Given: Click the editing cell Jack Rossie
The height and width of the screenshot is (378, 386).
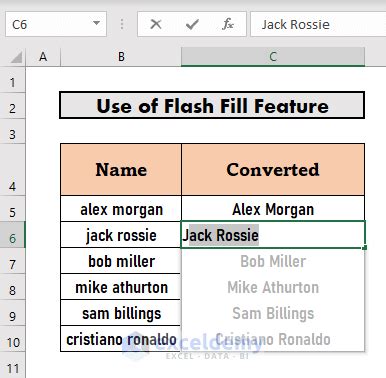Looking at the screenshot, I should point(273,235).
